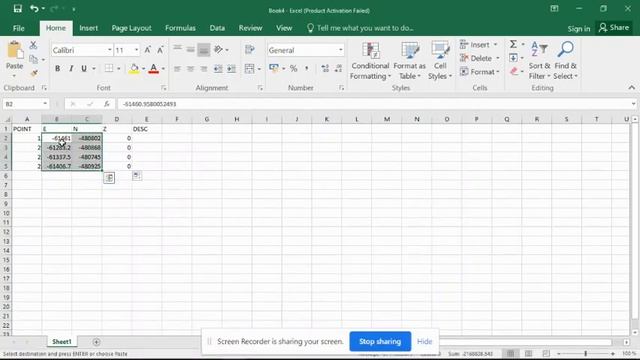This screenshot has width=640, height=360.
Task: Toggle Wrap Text icon
Action: 249,49
